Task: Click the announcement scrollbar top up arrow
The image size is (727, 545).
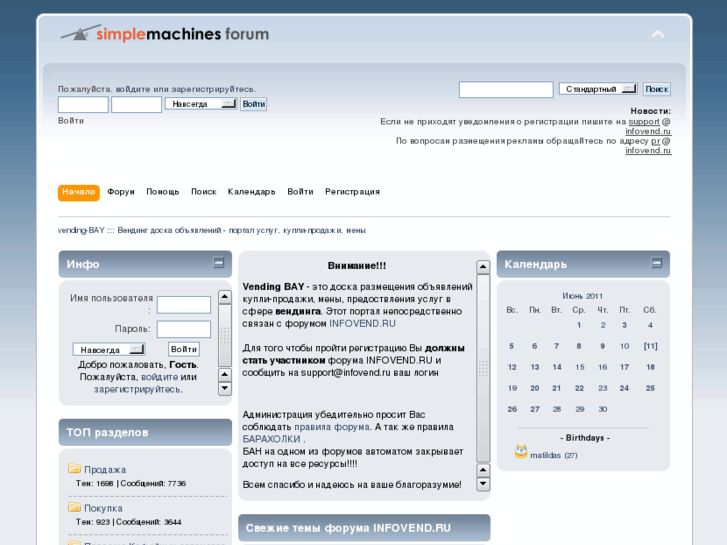Action: 483,267
